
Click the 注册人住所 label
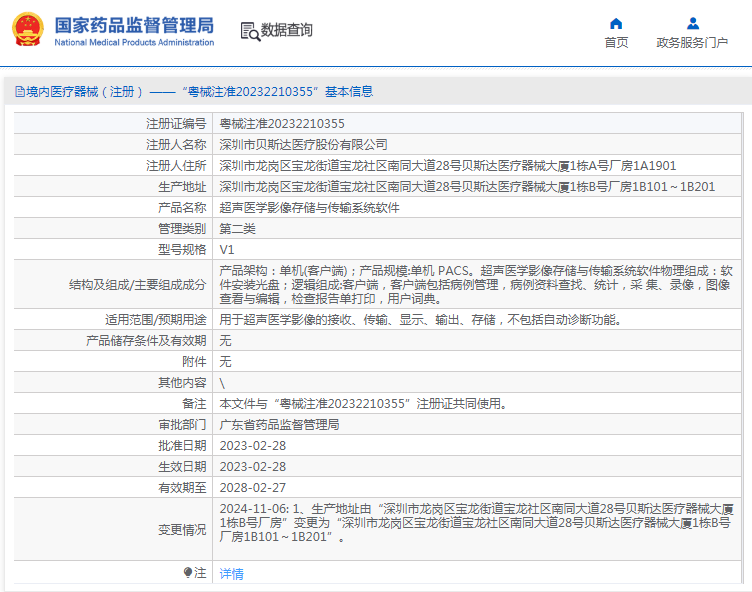[x=176, y=166]
